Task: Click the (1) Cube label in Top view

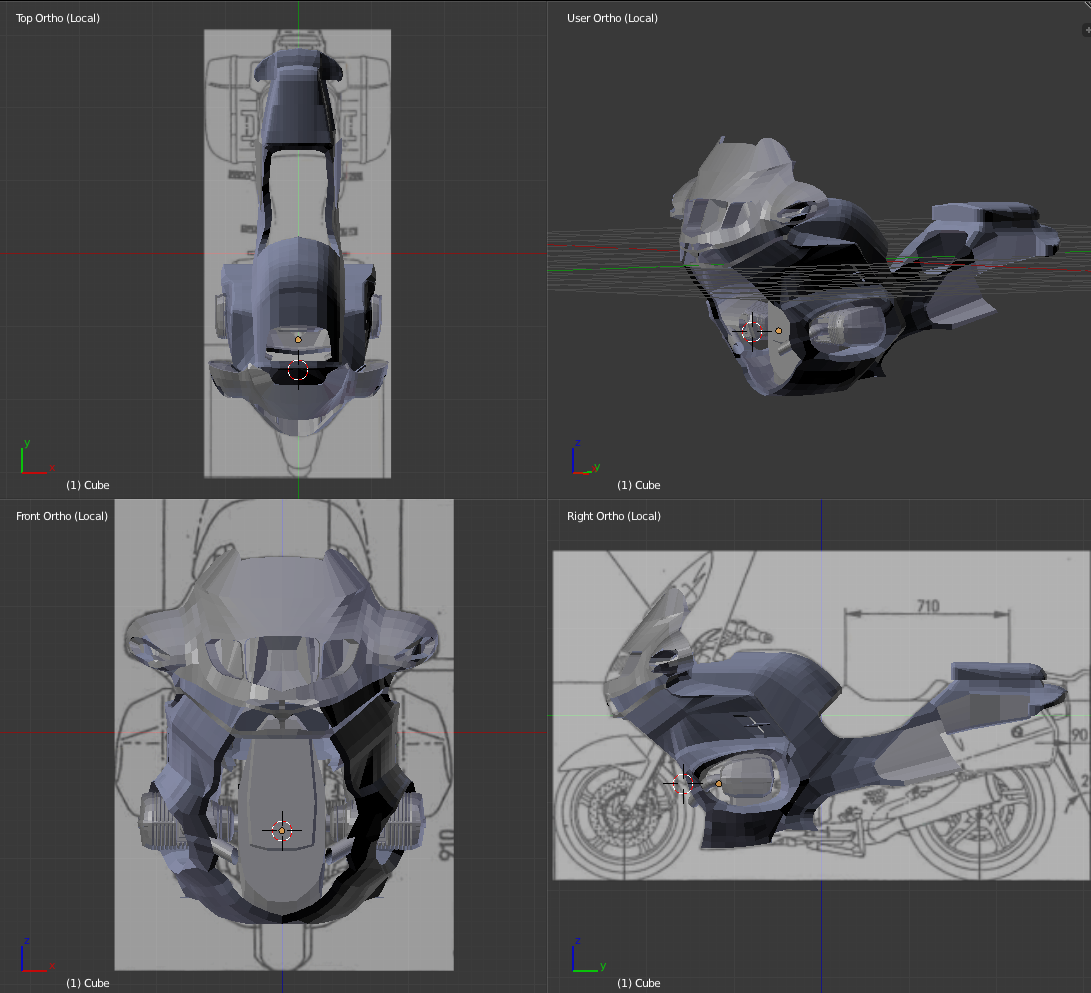Action: (x=88, y=485)
